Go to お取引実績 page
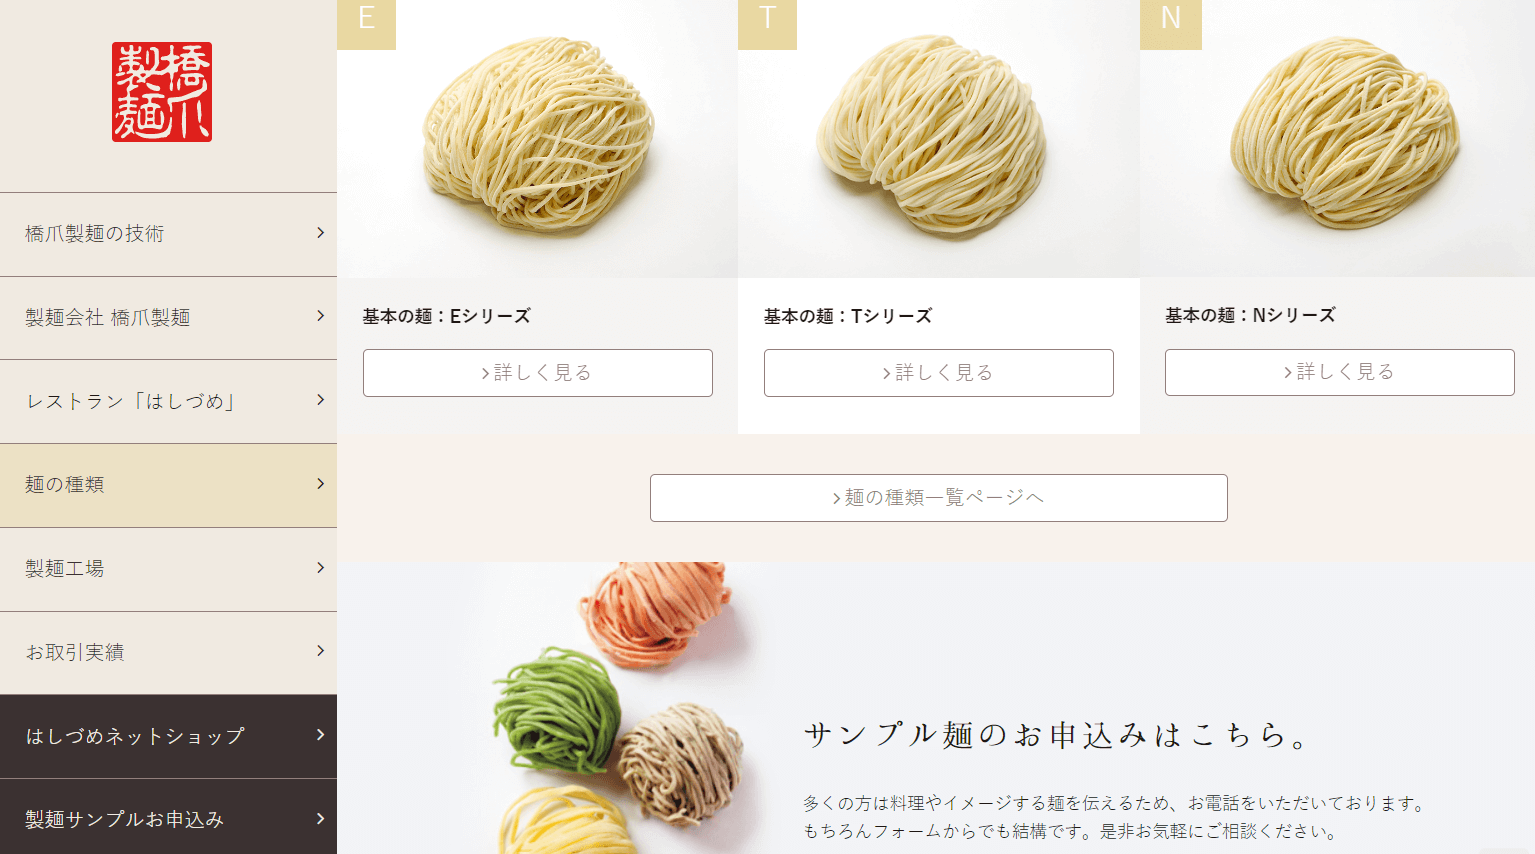Viewport: 1535px width, 854px height. 168,653
